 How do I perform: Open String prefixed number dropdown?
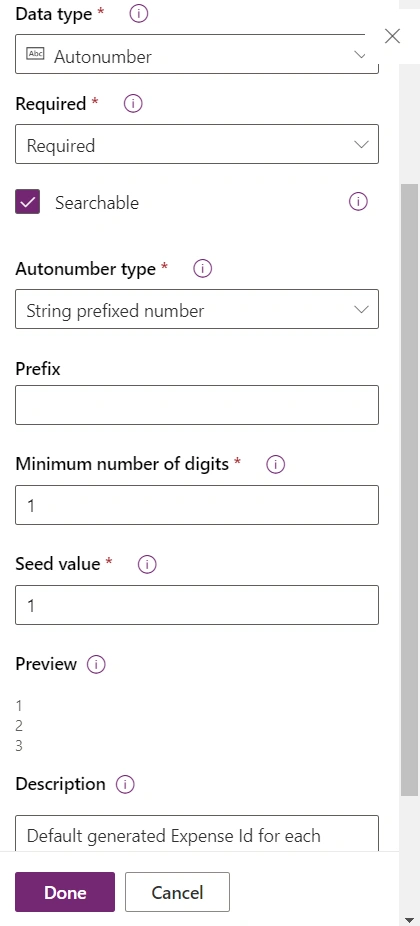click(x=197, y=309)
